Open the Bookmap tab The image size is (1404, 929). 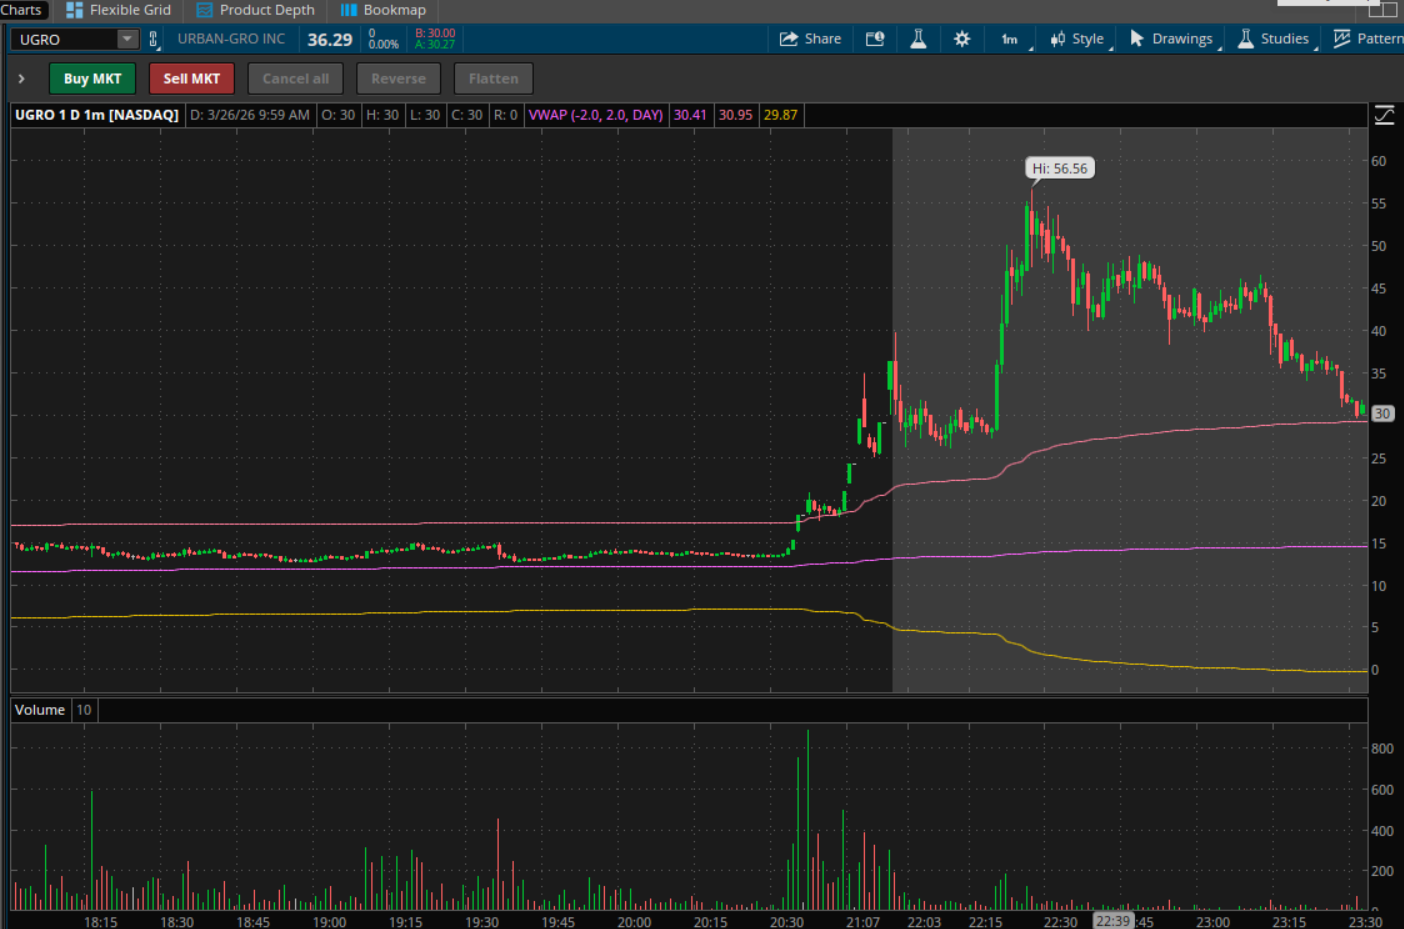tap(383, 10)
